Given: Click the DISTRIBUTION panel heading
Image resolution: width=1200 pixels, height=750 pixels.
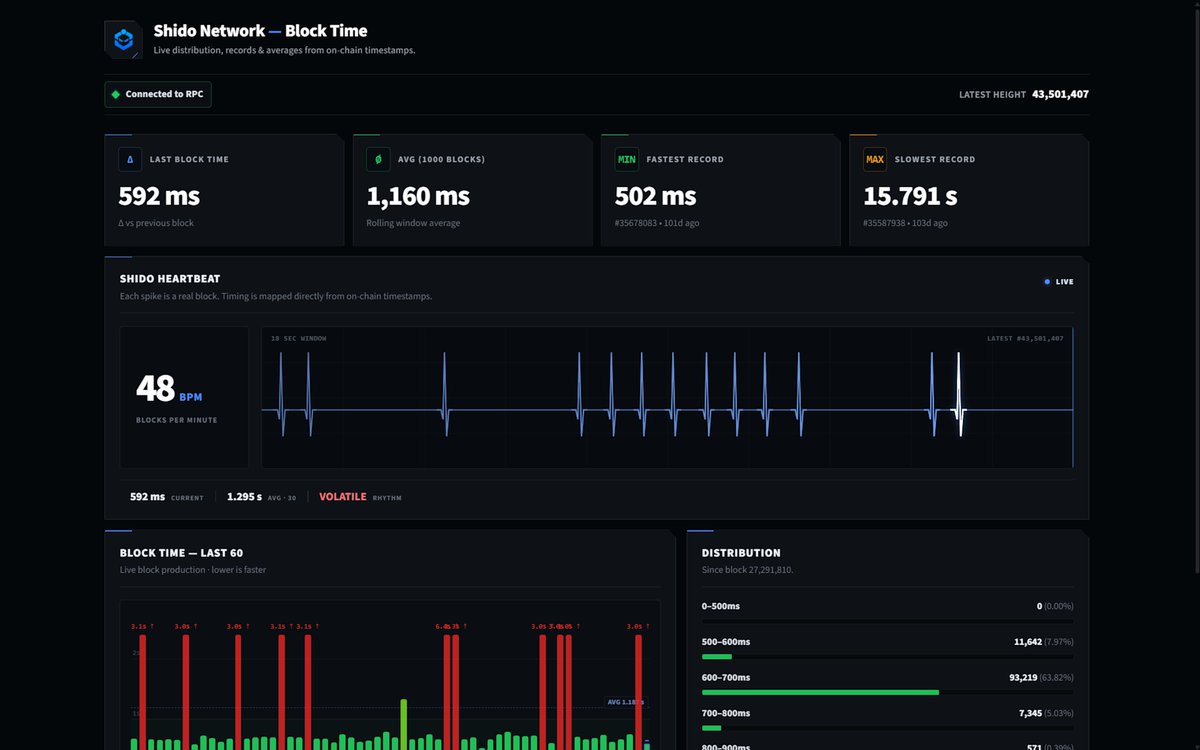Looking at the screenshot, I should pos(741,553).
